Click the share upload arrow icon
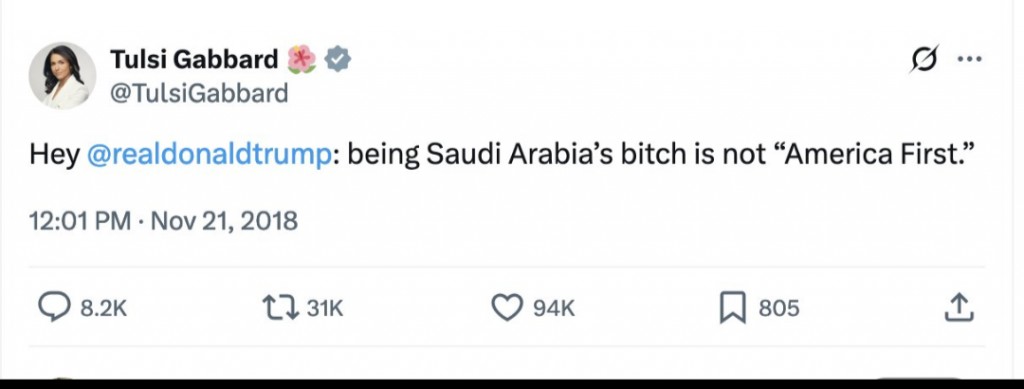Image resolution: width=1024 pixels, height=389 pixels. point(959,307)
